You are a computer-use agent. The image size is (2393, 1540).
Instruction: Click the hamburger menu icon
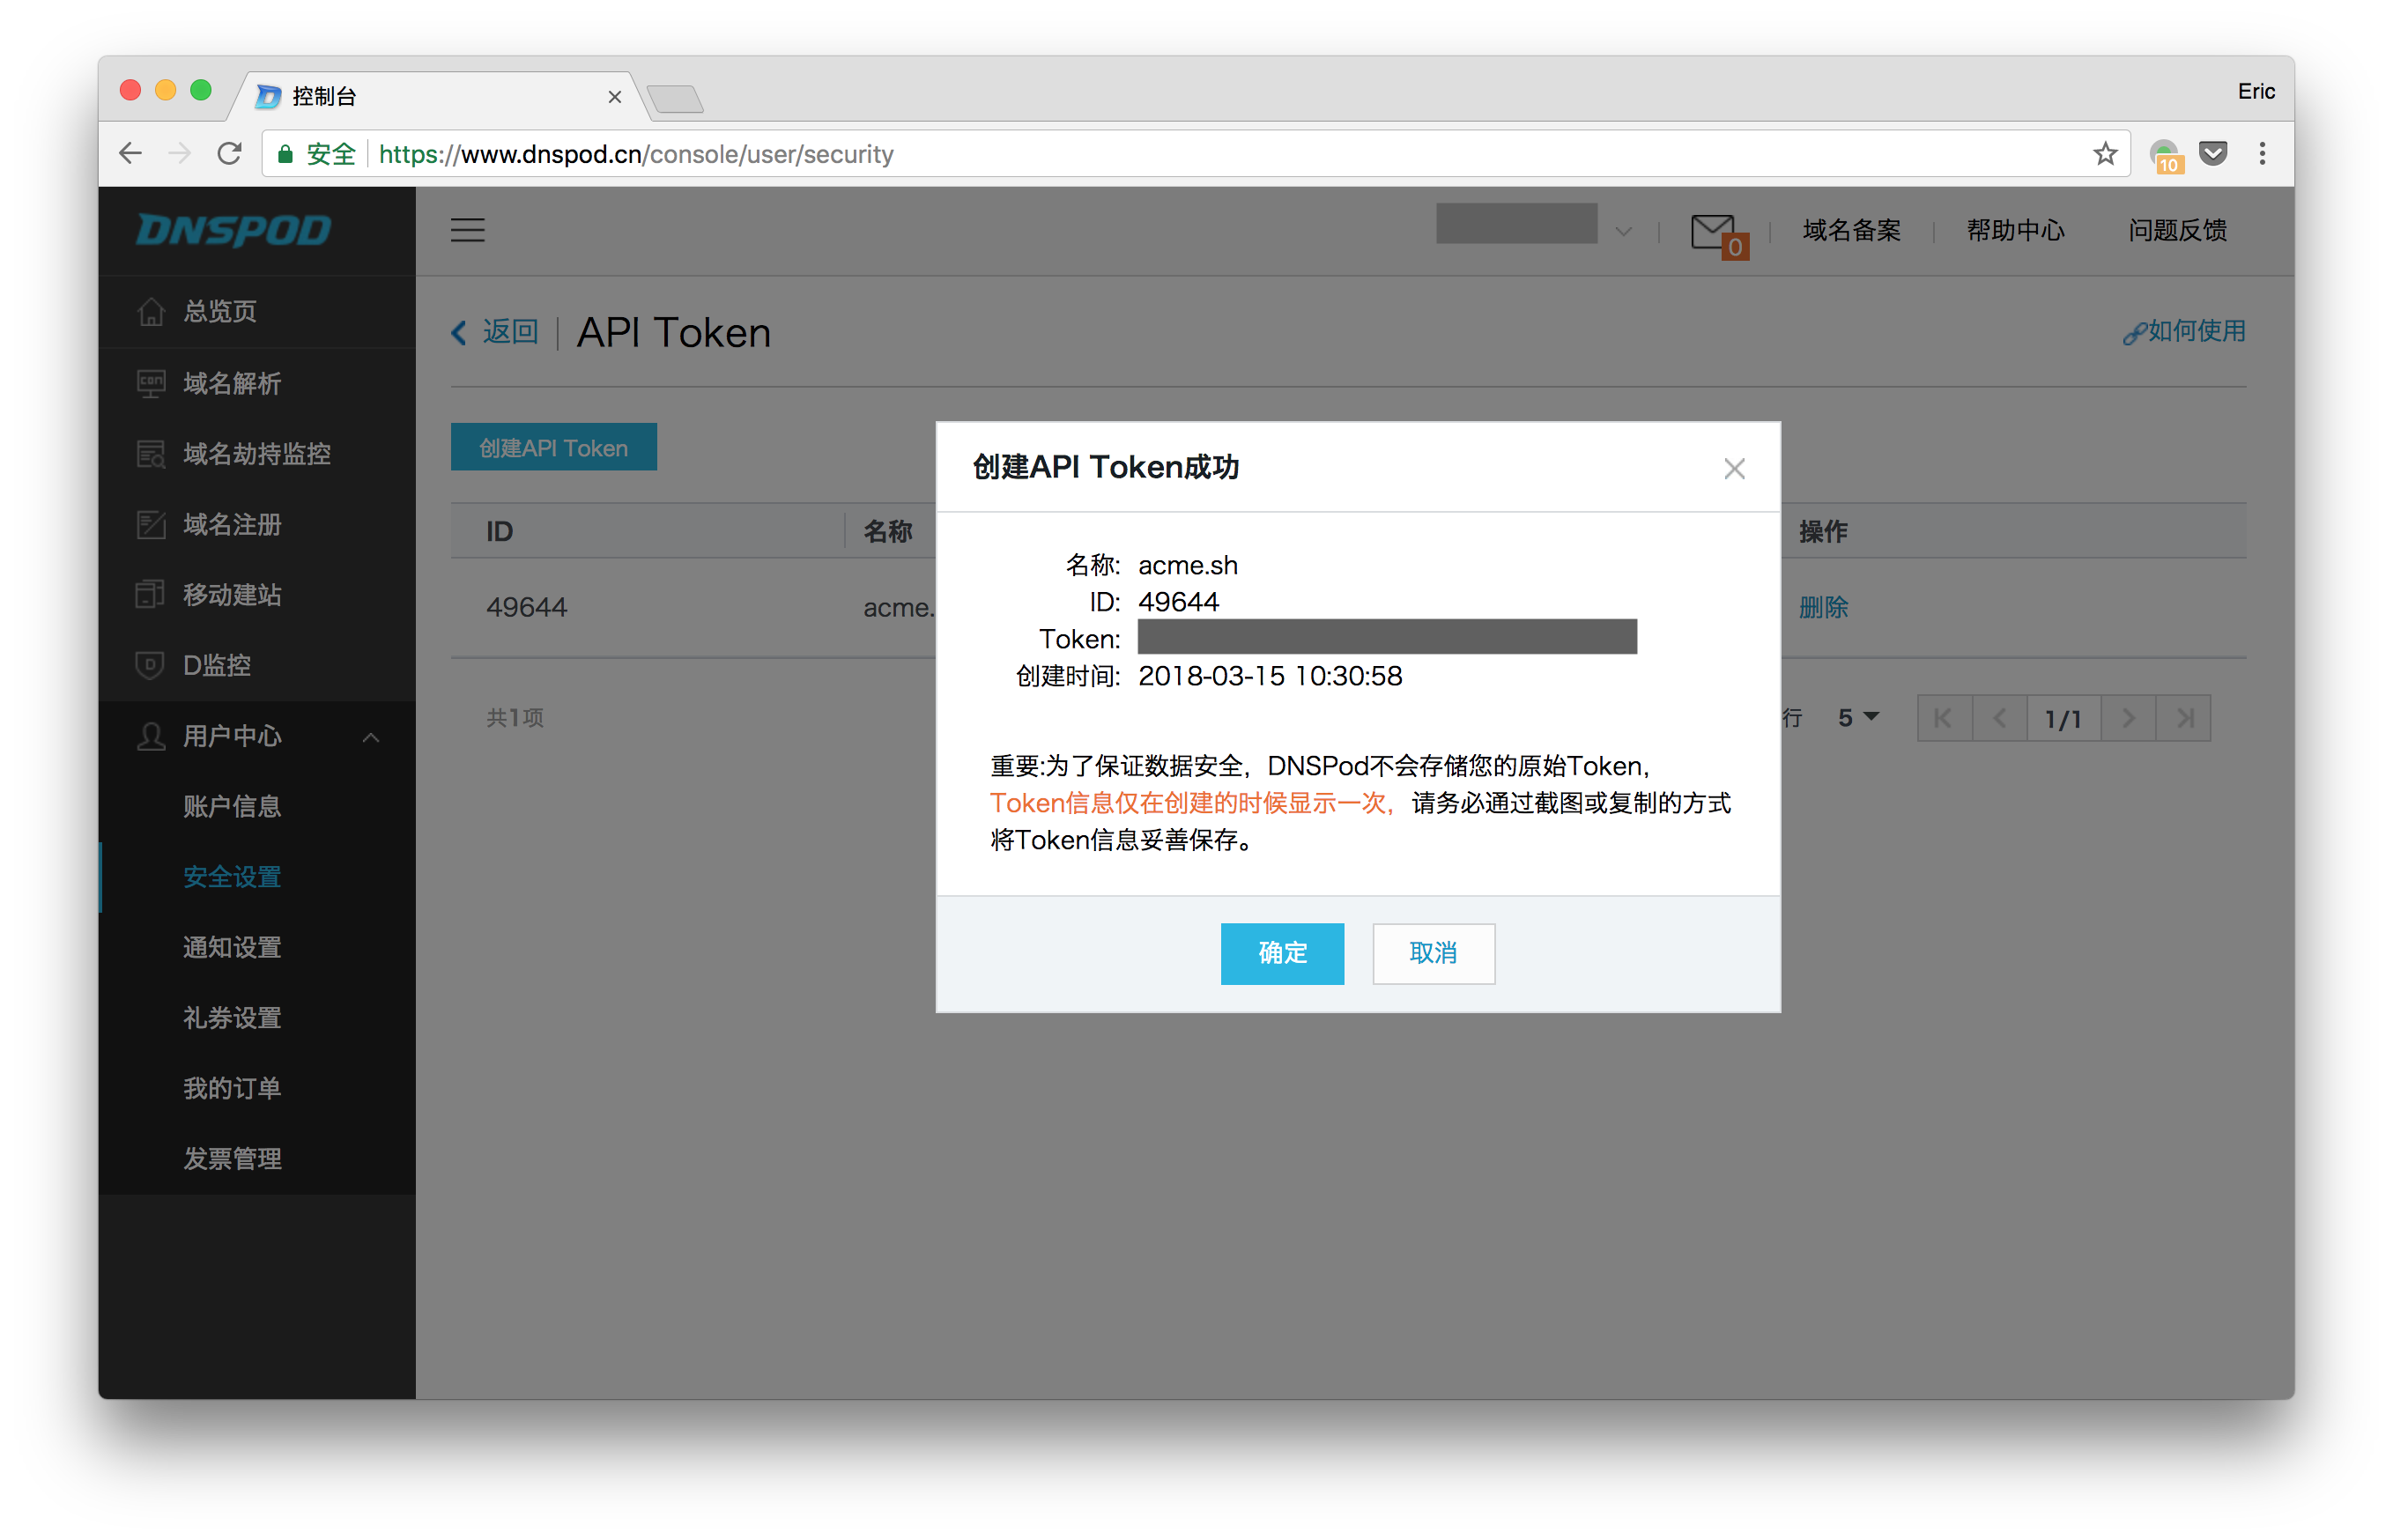pos(467,231)
